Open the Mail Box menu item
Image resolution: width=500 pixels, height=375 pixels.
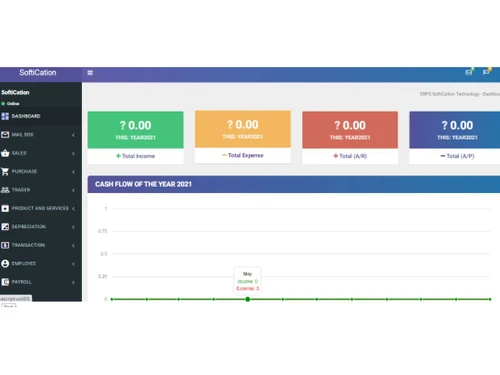click(x=41, y=135)
